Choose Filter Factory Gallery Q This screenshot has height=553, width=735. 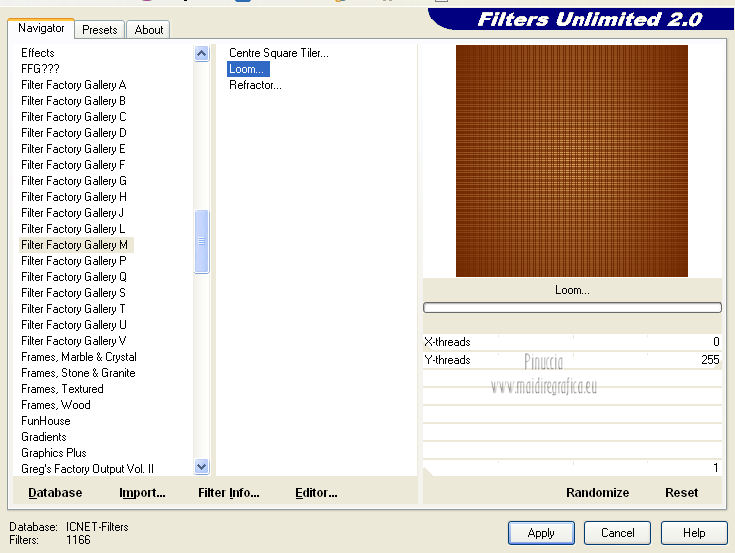pos(74,277)
